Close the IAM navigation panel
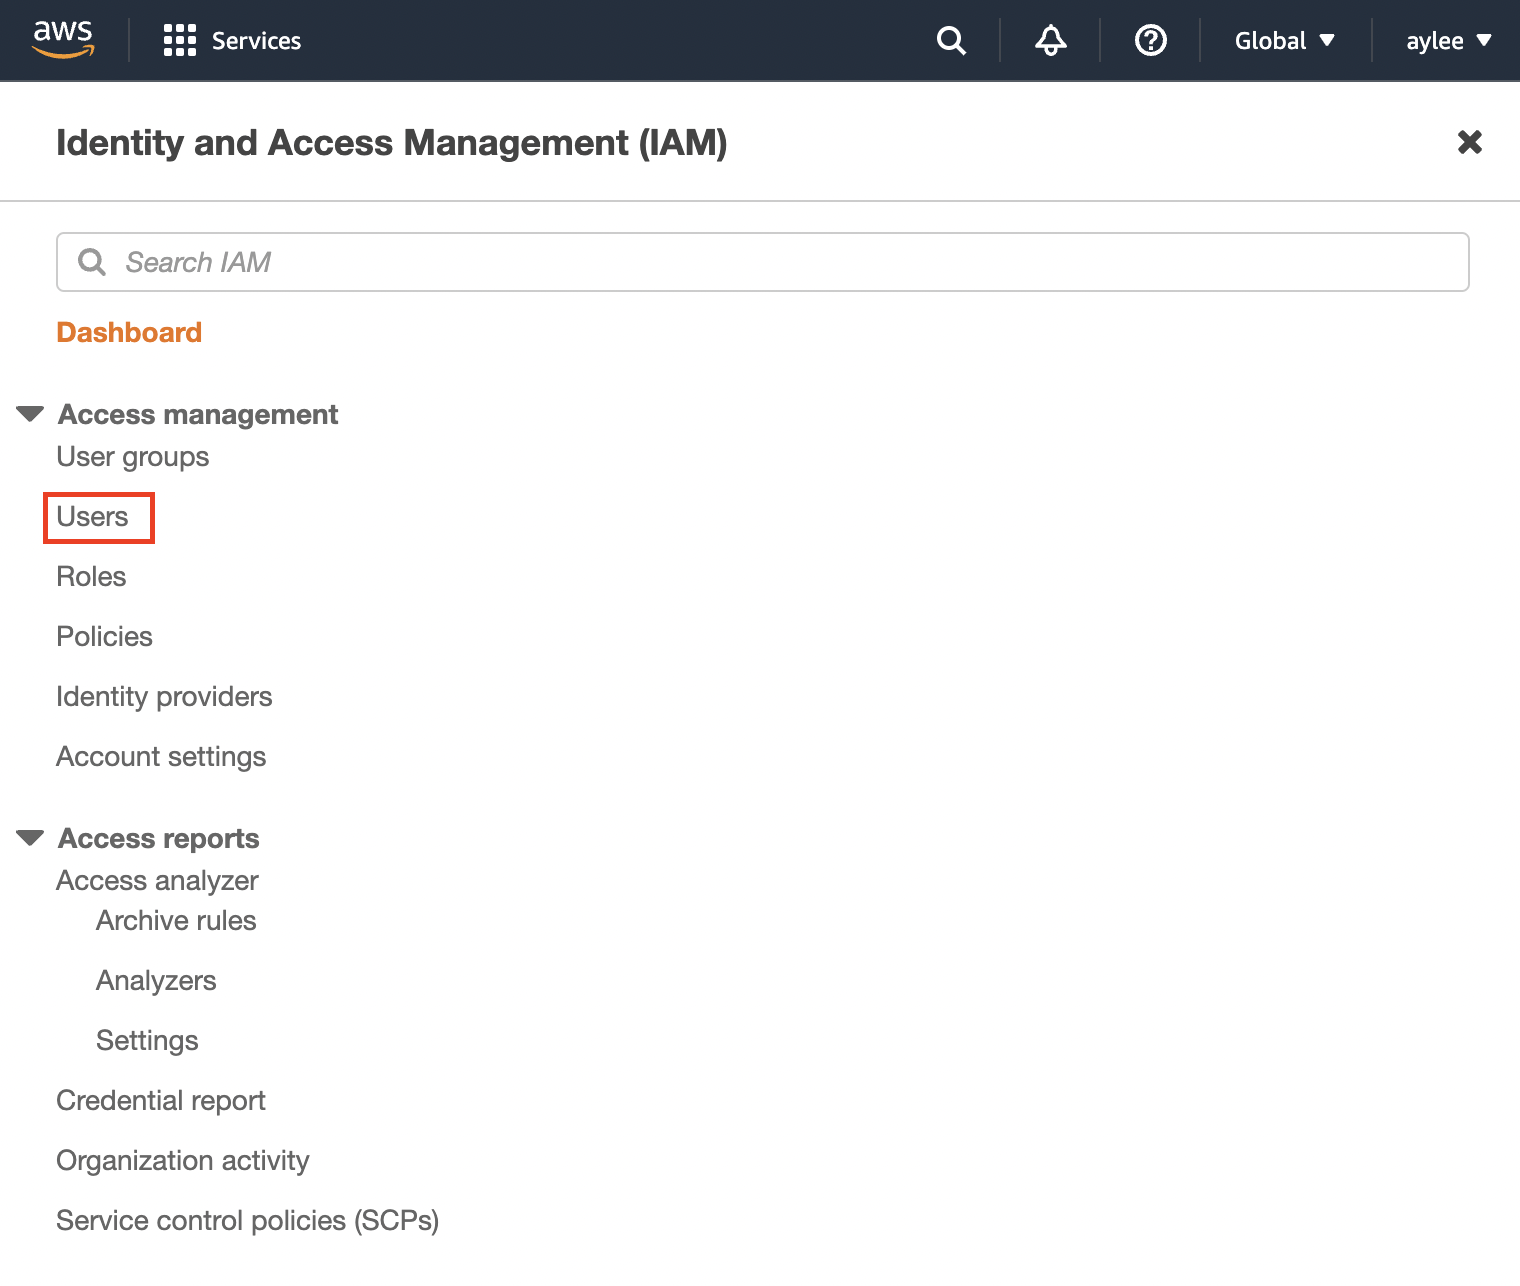Screen dimensions: 1520x1286 tap(1469, 142)
